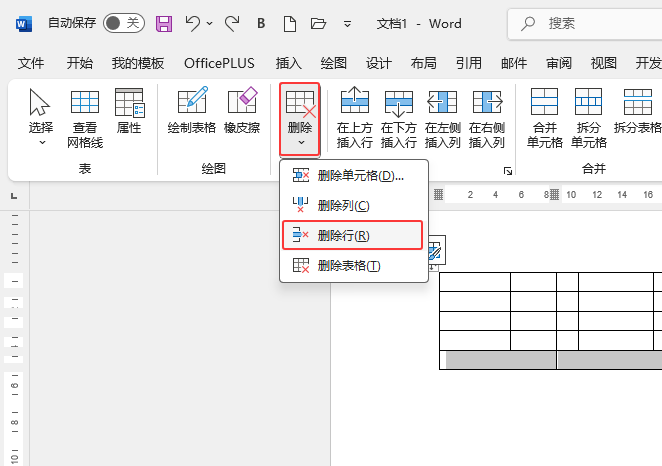Image resolution: width=662 pixels, height=466 pixels.
Task: Switch to the 插入 tab
Action: pyautogui.click(x=288, y=63)
